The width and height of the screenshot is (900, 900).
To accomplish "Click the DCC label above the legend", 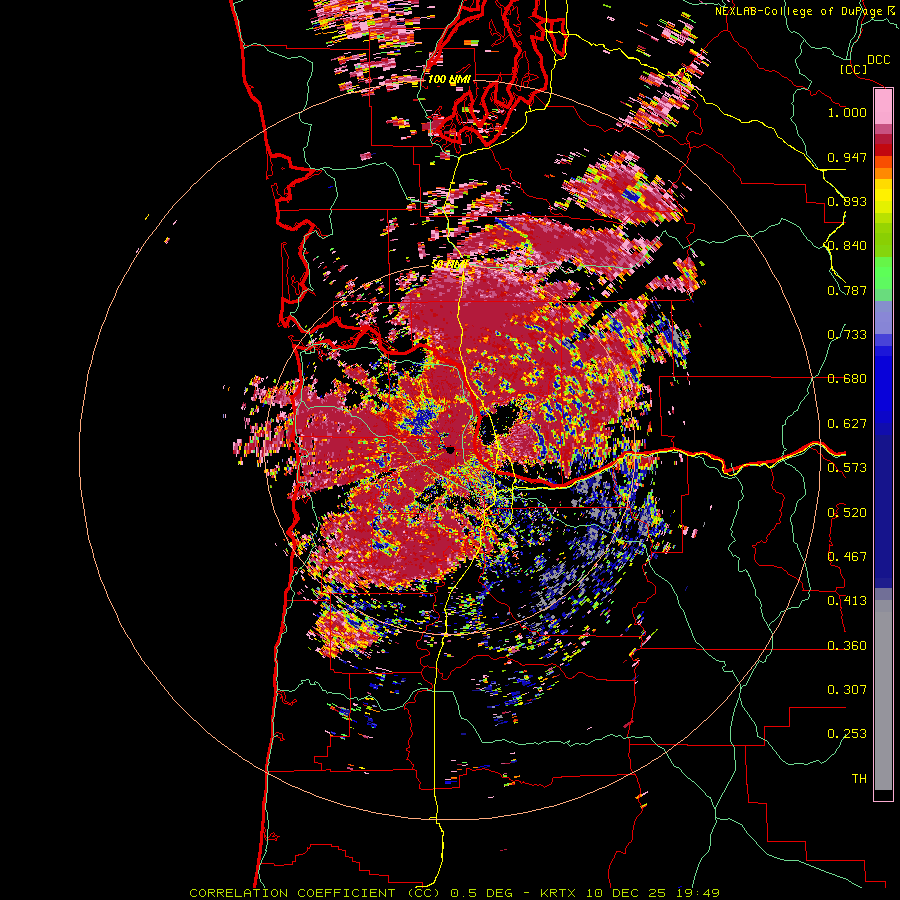I will tap(878, 60).
